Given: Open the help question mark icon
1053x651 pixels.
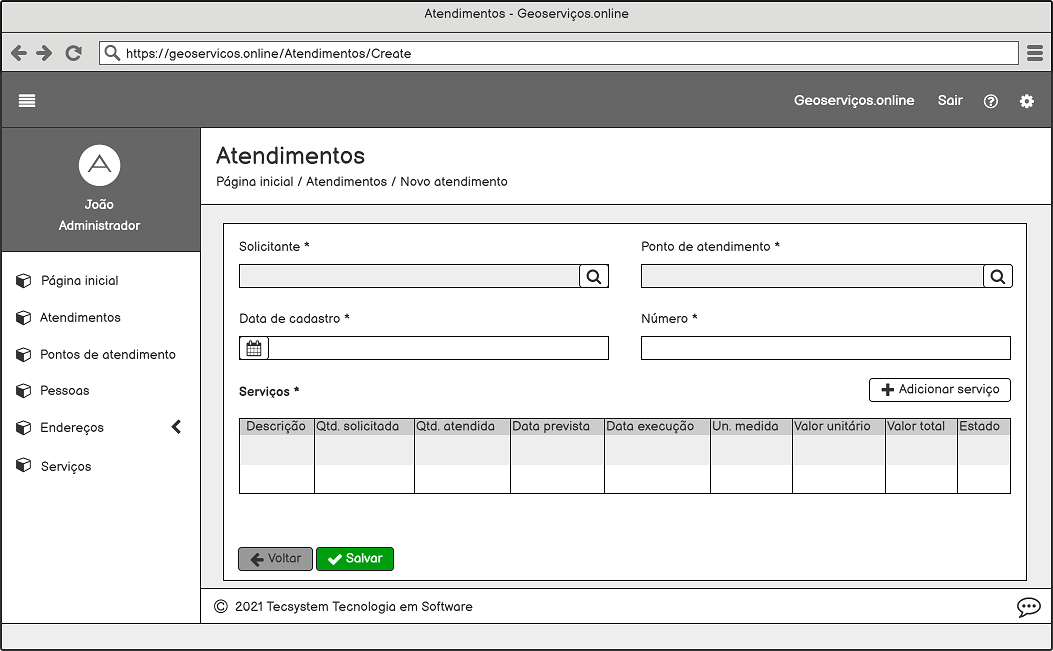Looking at the screenshot, I should (x=990, y=101).
